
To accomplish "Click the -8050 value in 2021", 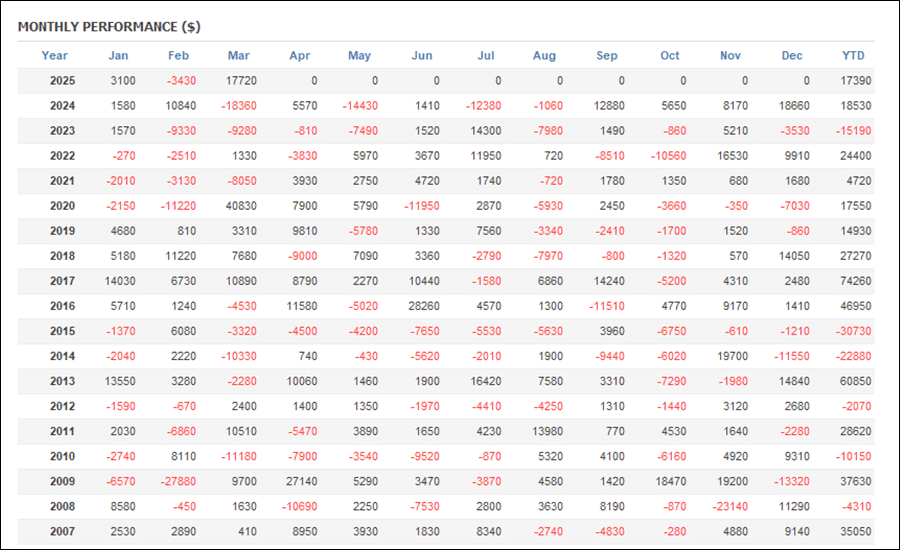I will [242, 181].
